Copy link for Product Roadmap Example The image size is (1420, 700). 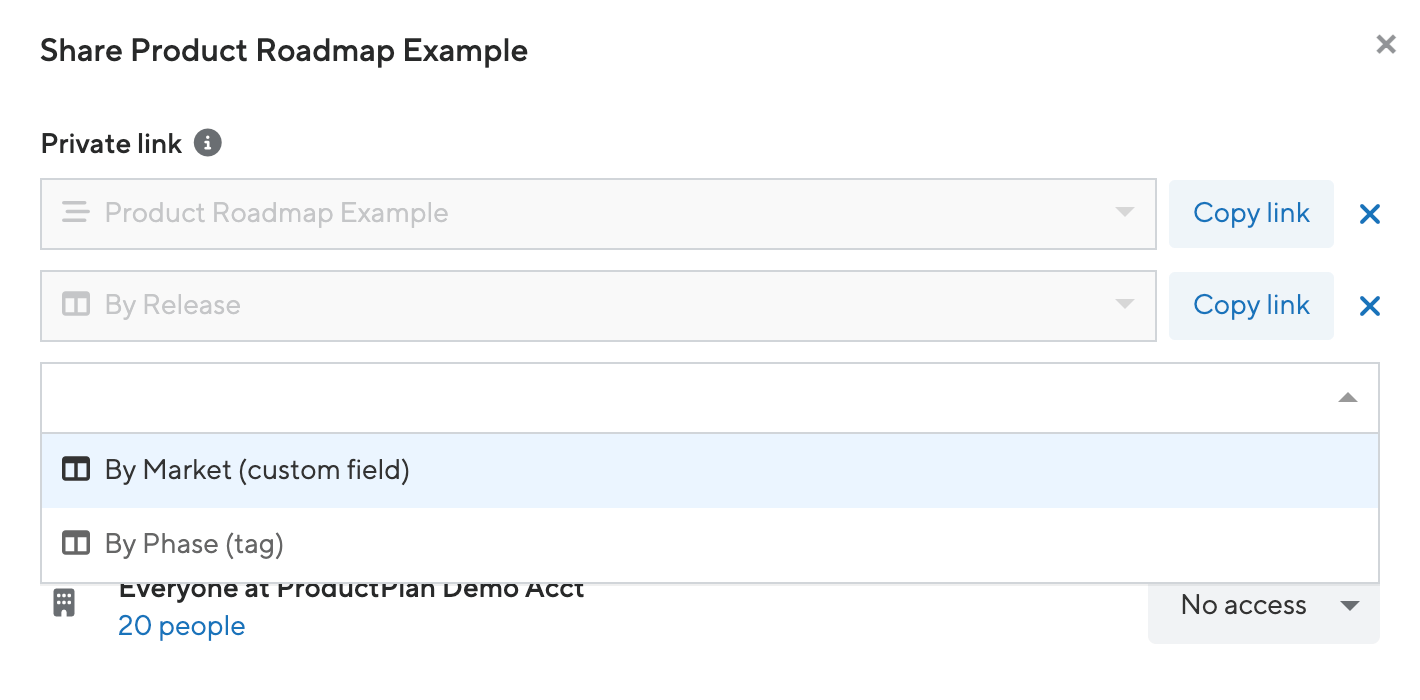click(1251, 214)
